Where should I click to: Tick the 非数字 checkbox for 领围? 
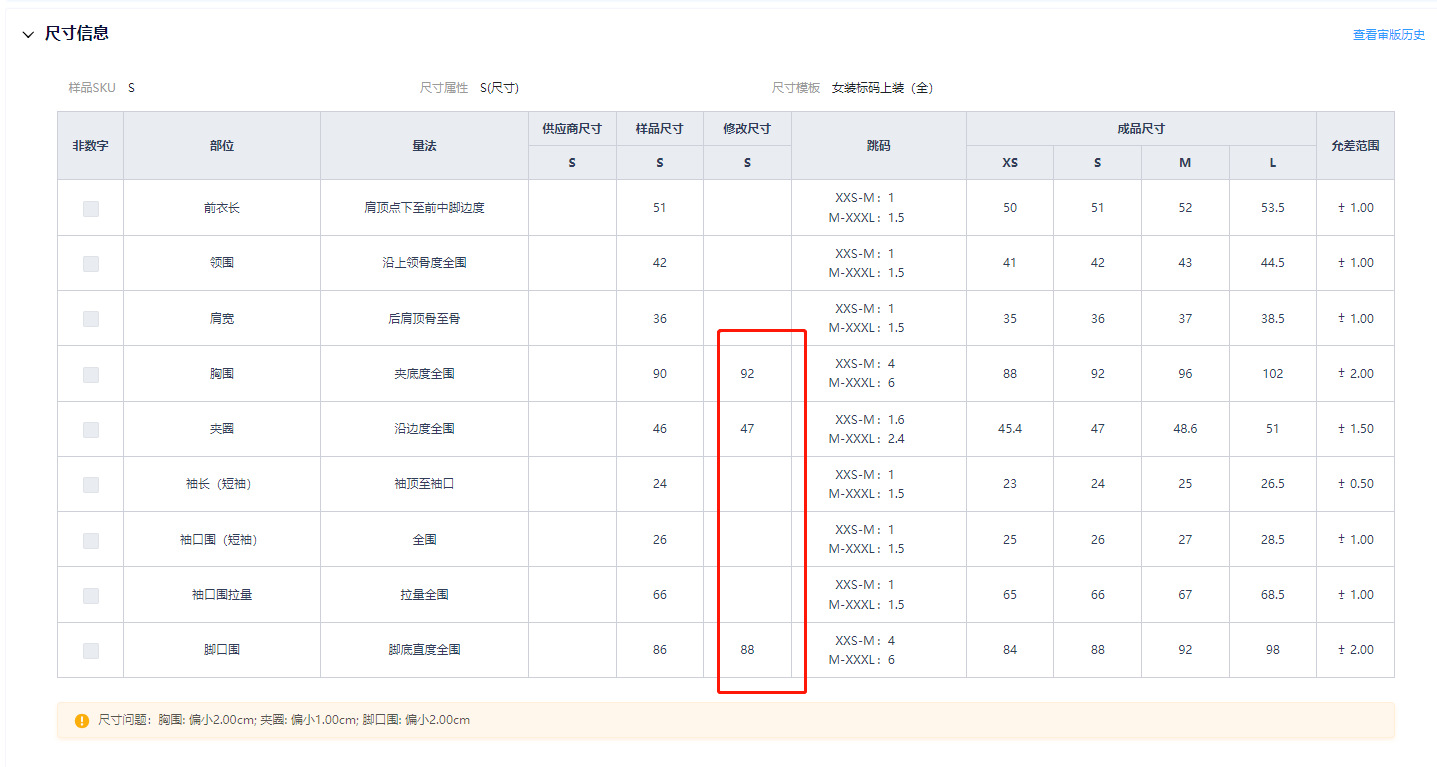pyautogui.click(x=91, y=263)
